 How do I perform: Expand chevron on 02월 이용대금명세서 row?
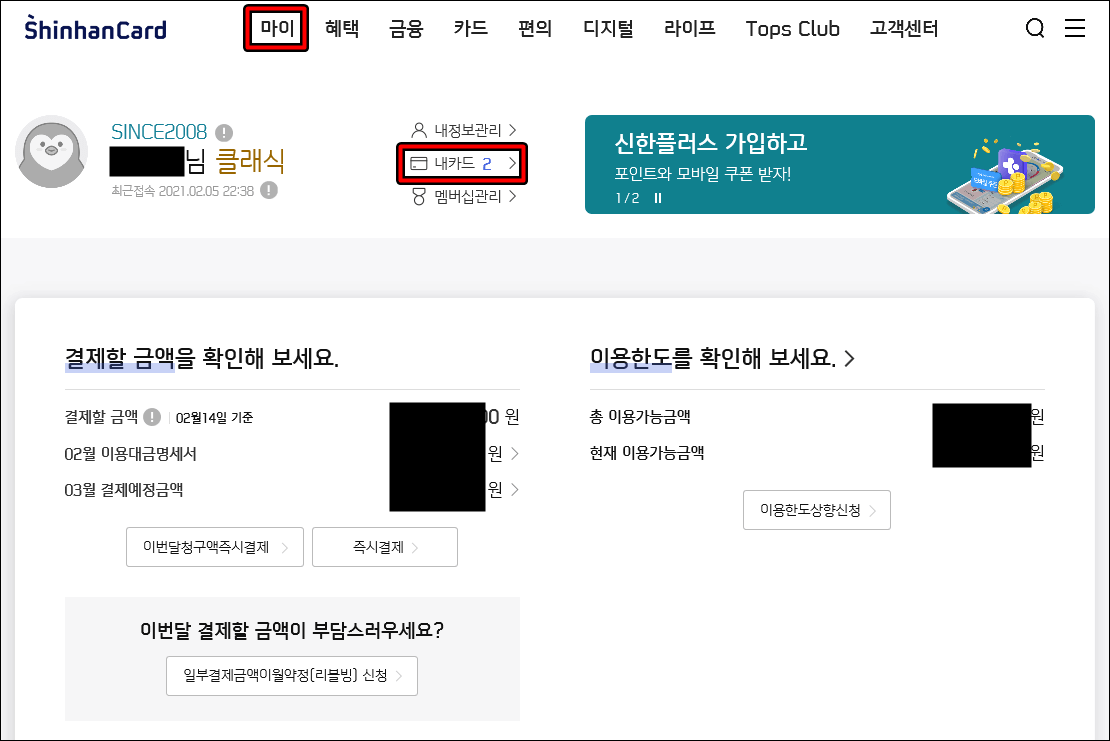click(x=515, y=454)
